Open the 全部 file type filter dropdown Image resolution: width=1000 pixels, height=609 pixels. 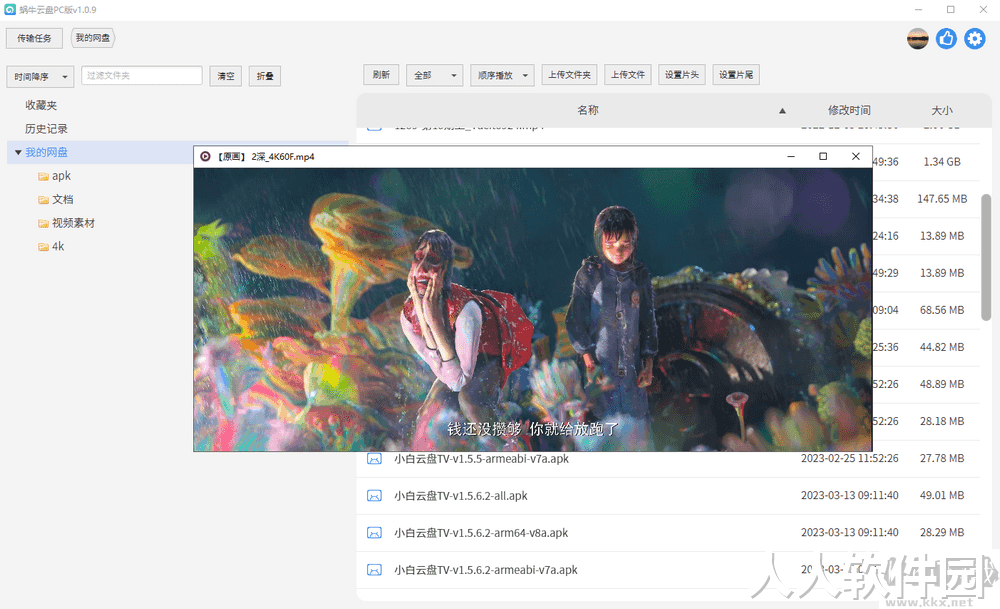434,75
